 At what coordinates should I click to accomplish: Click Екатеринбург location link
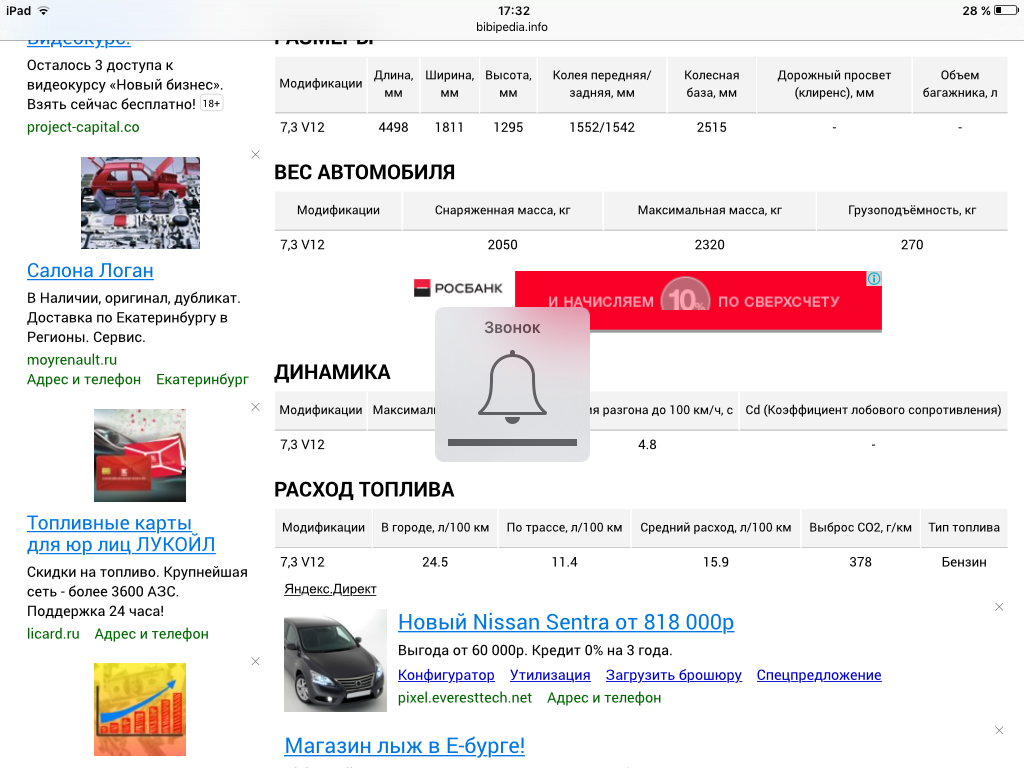[202, 379]
